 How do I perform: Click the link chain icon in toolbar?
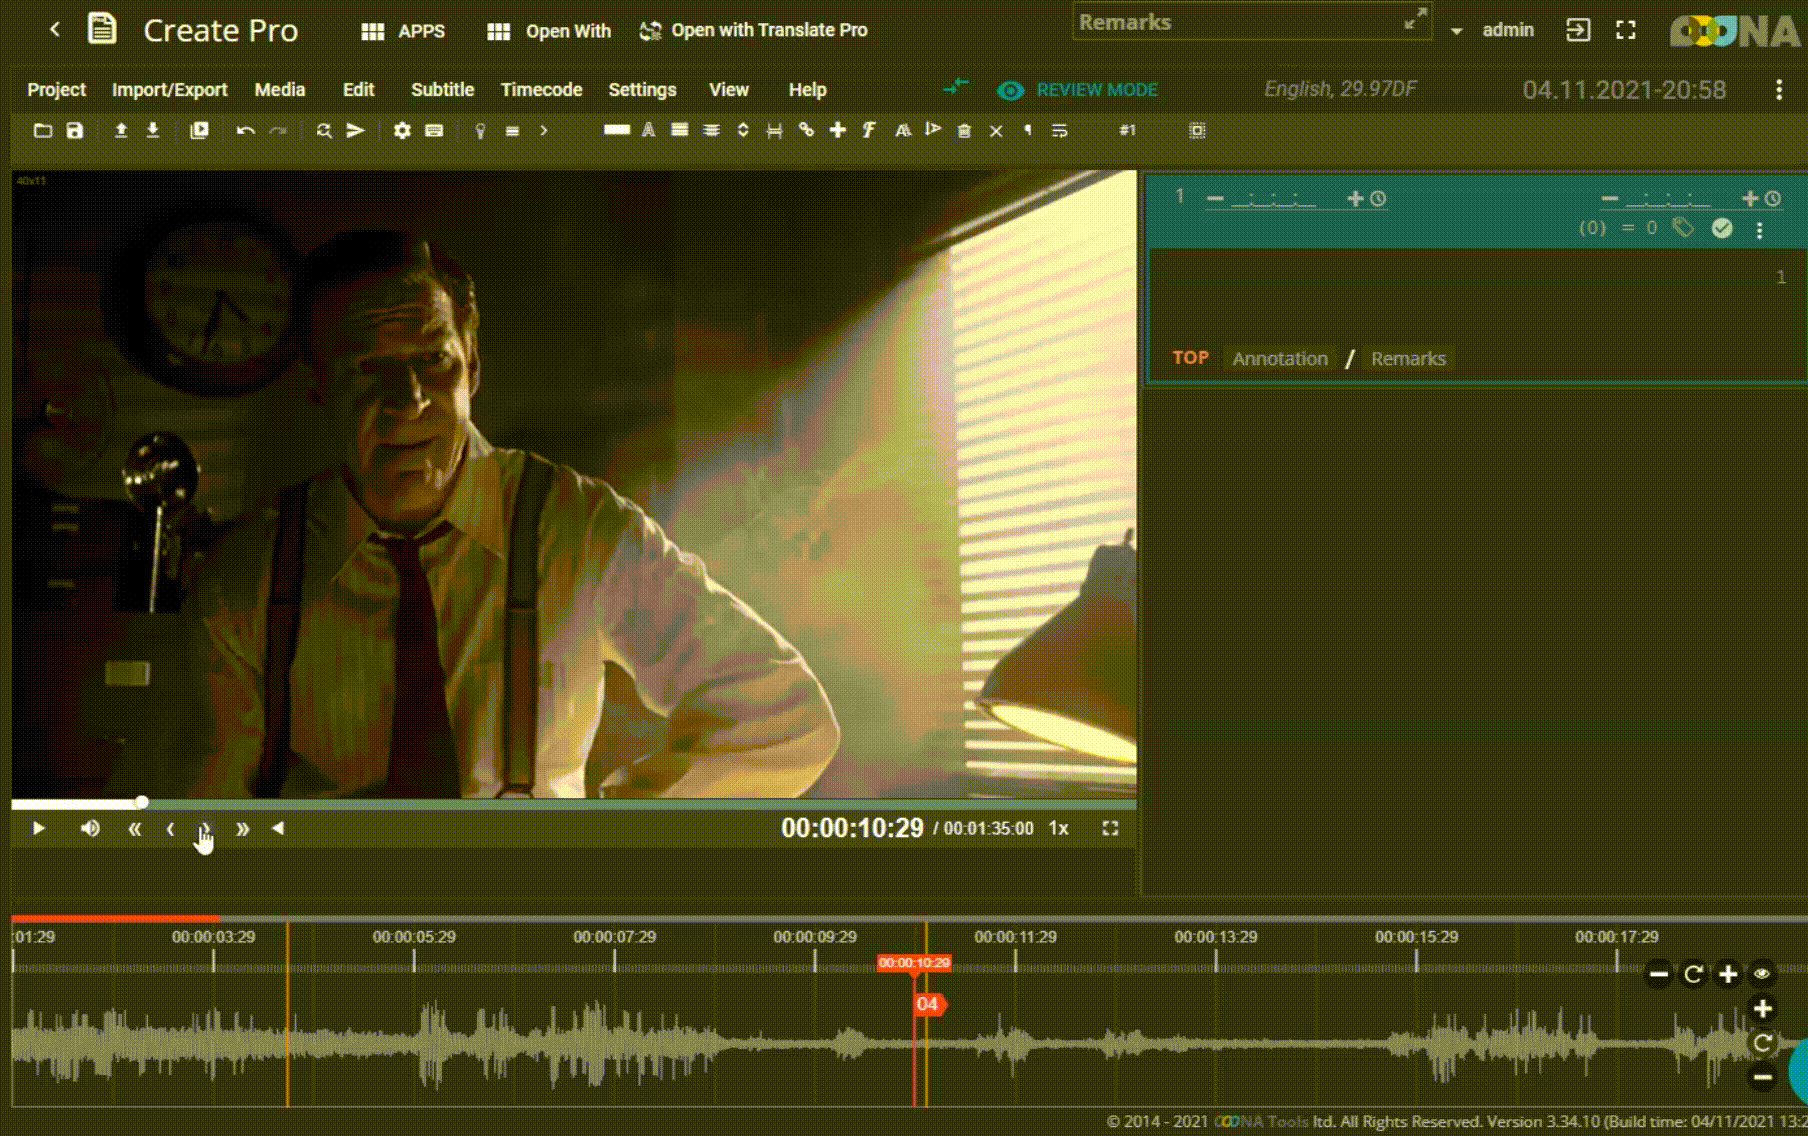click(806, 130)
